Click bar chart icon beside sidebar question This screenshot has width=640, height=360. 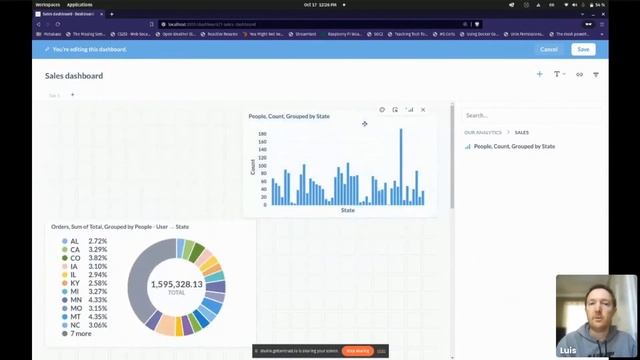(x=467, y=147)
